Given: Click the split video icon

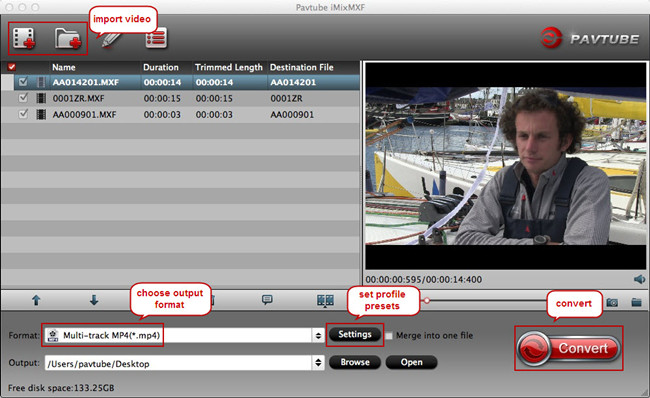Looking at the screenshot, I should [x=325, y=301].
